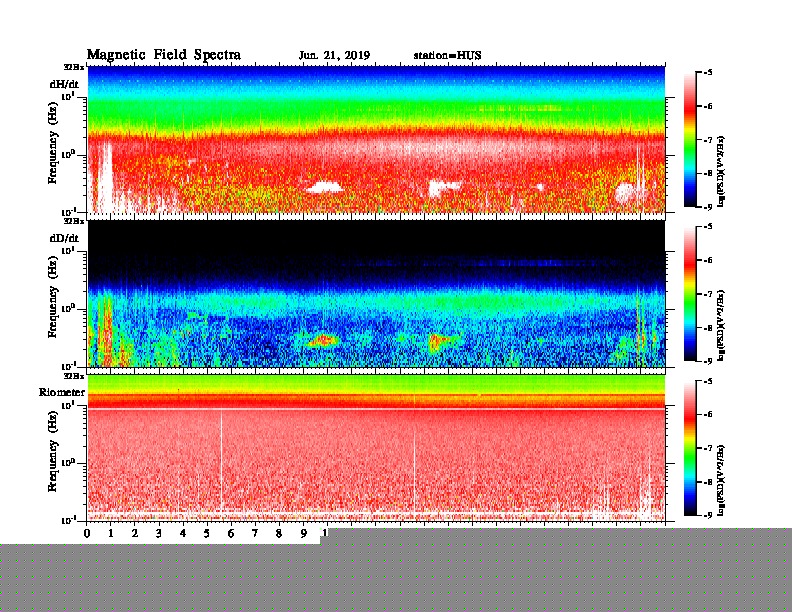This screenshot has width=792, height=612.
Task: Click the "-5" tick on the dH/dt colorbar
Action: click(708, 73)
